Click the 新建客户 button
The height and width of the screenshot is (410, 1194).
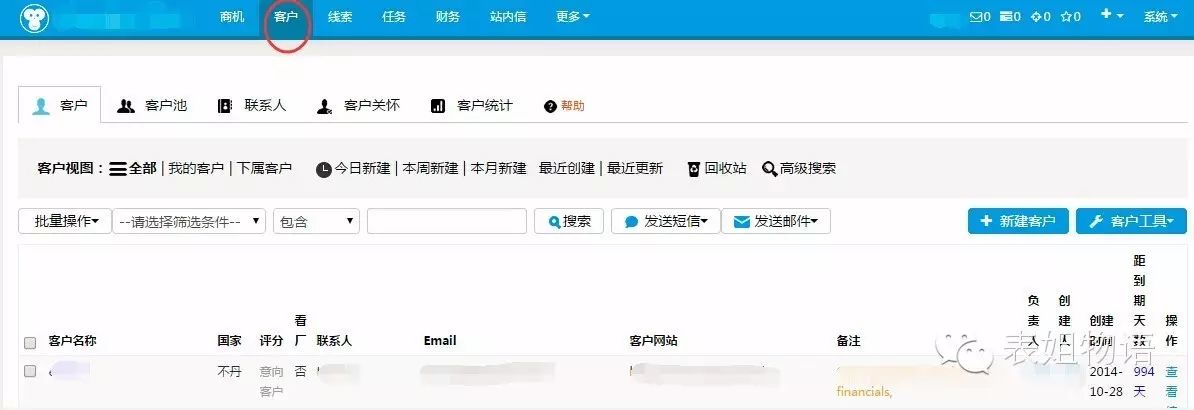[x=1018, y=221]
